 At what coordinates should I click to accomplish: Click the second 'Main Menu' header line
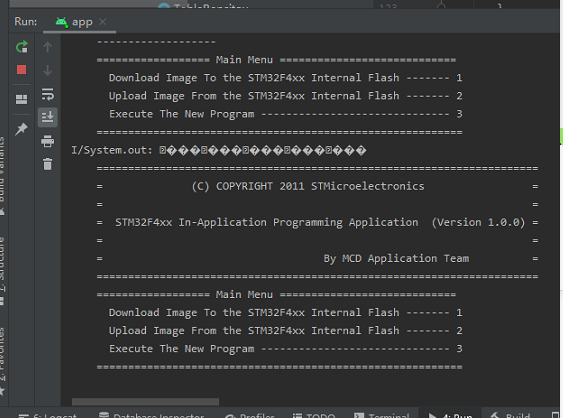(x=276, y=294)
